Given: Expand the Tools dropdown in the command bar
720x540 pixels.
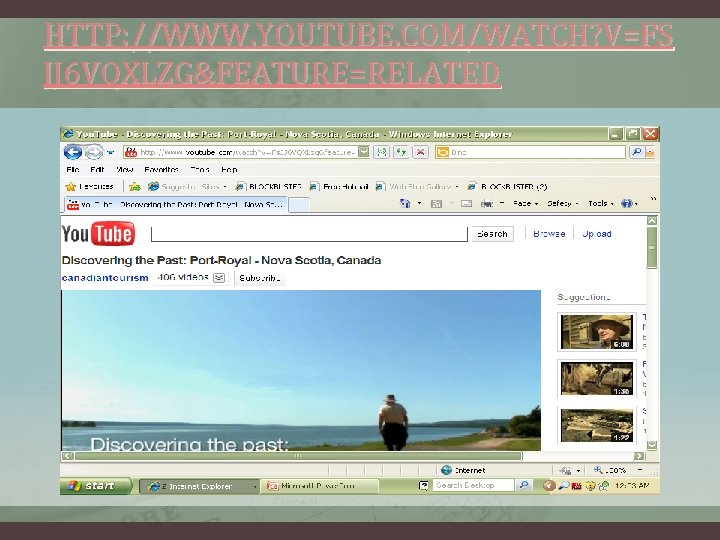Looking at the screenshot, I should pyautogui.click(x=601, y=203).
